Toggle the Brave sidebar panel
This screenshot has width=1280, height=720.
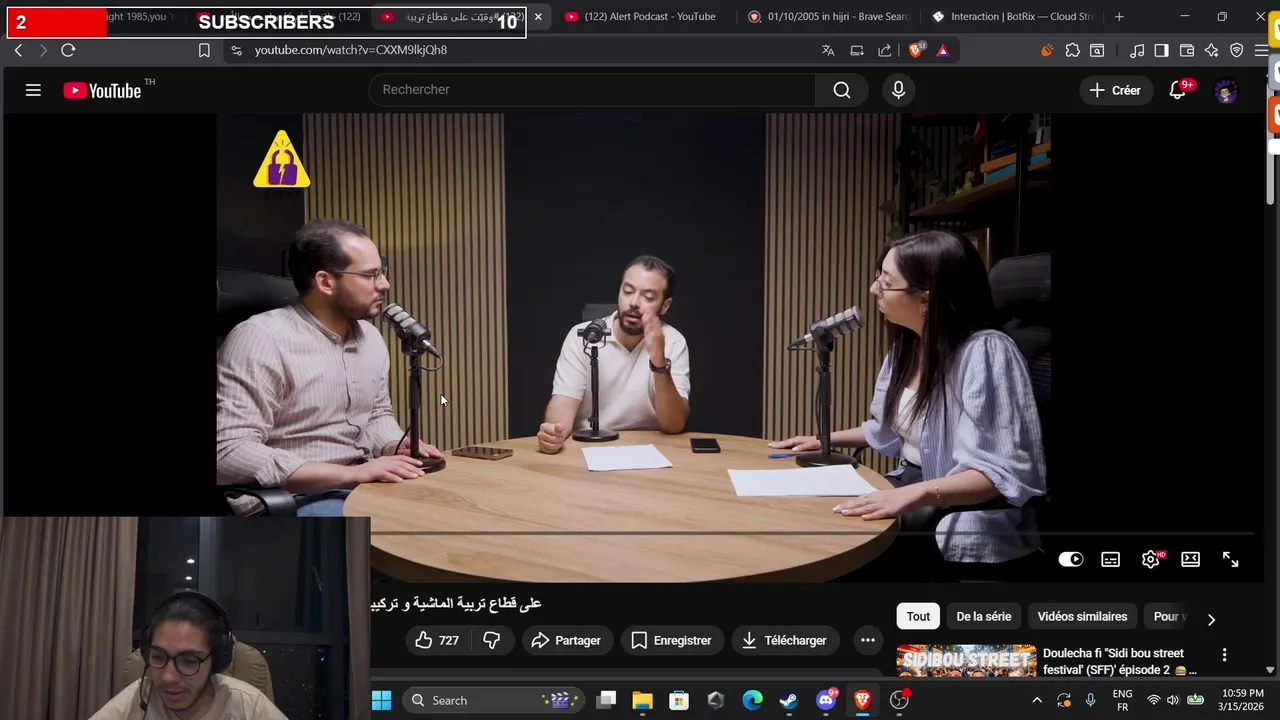[x=1161, y=50]
